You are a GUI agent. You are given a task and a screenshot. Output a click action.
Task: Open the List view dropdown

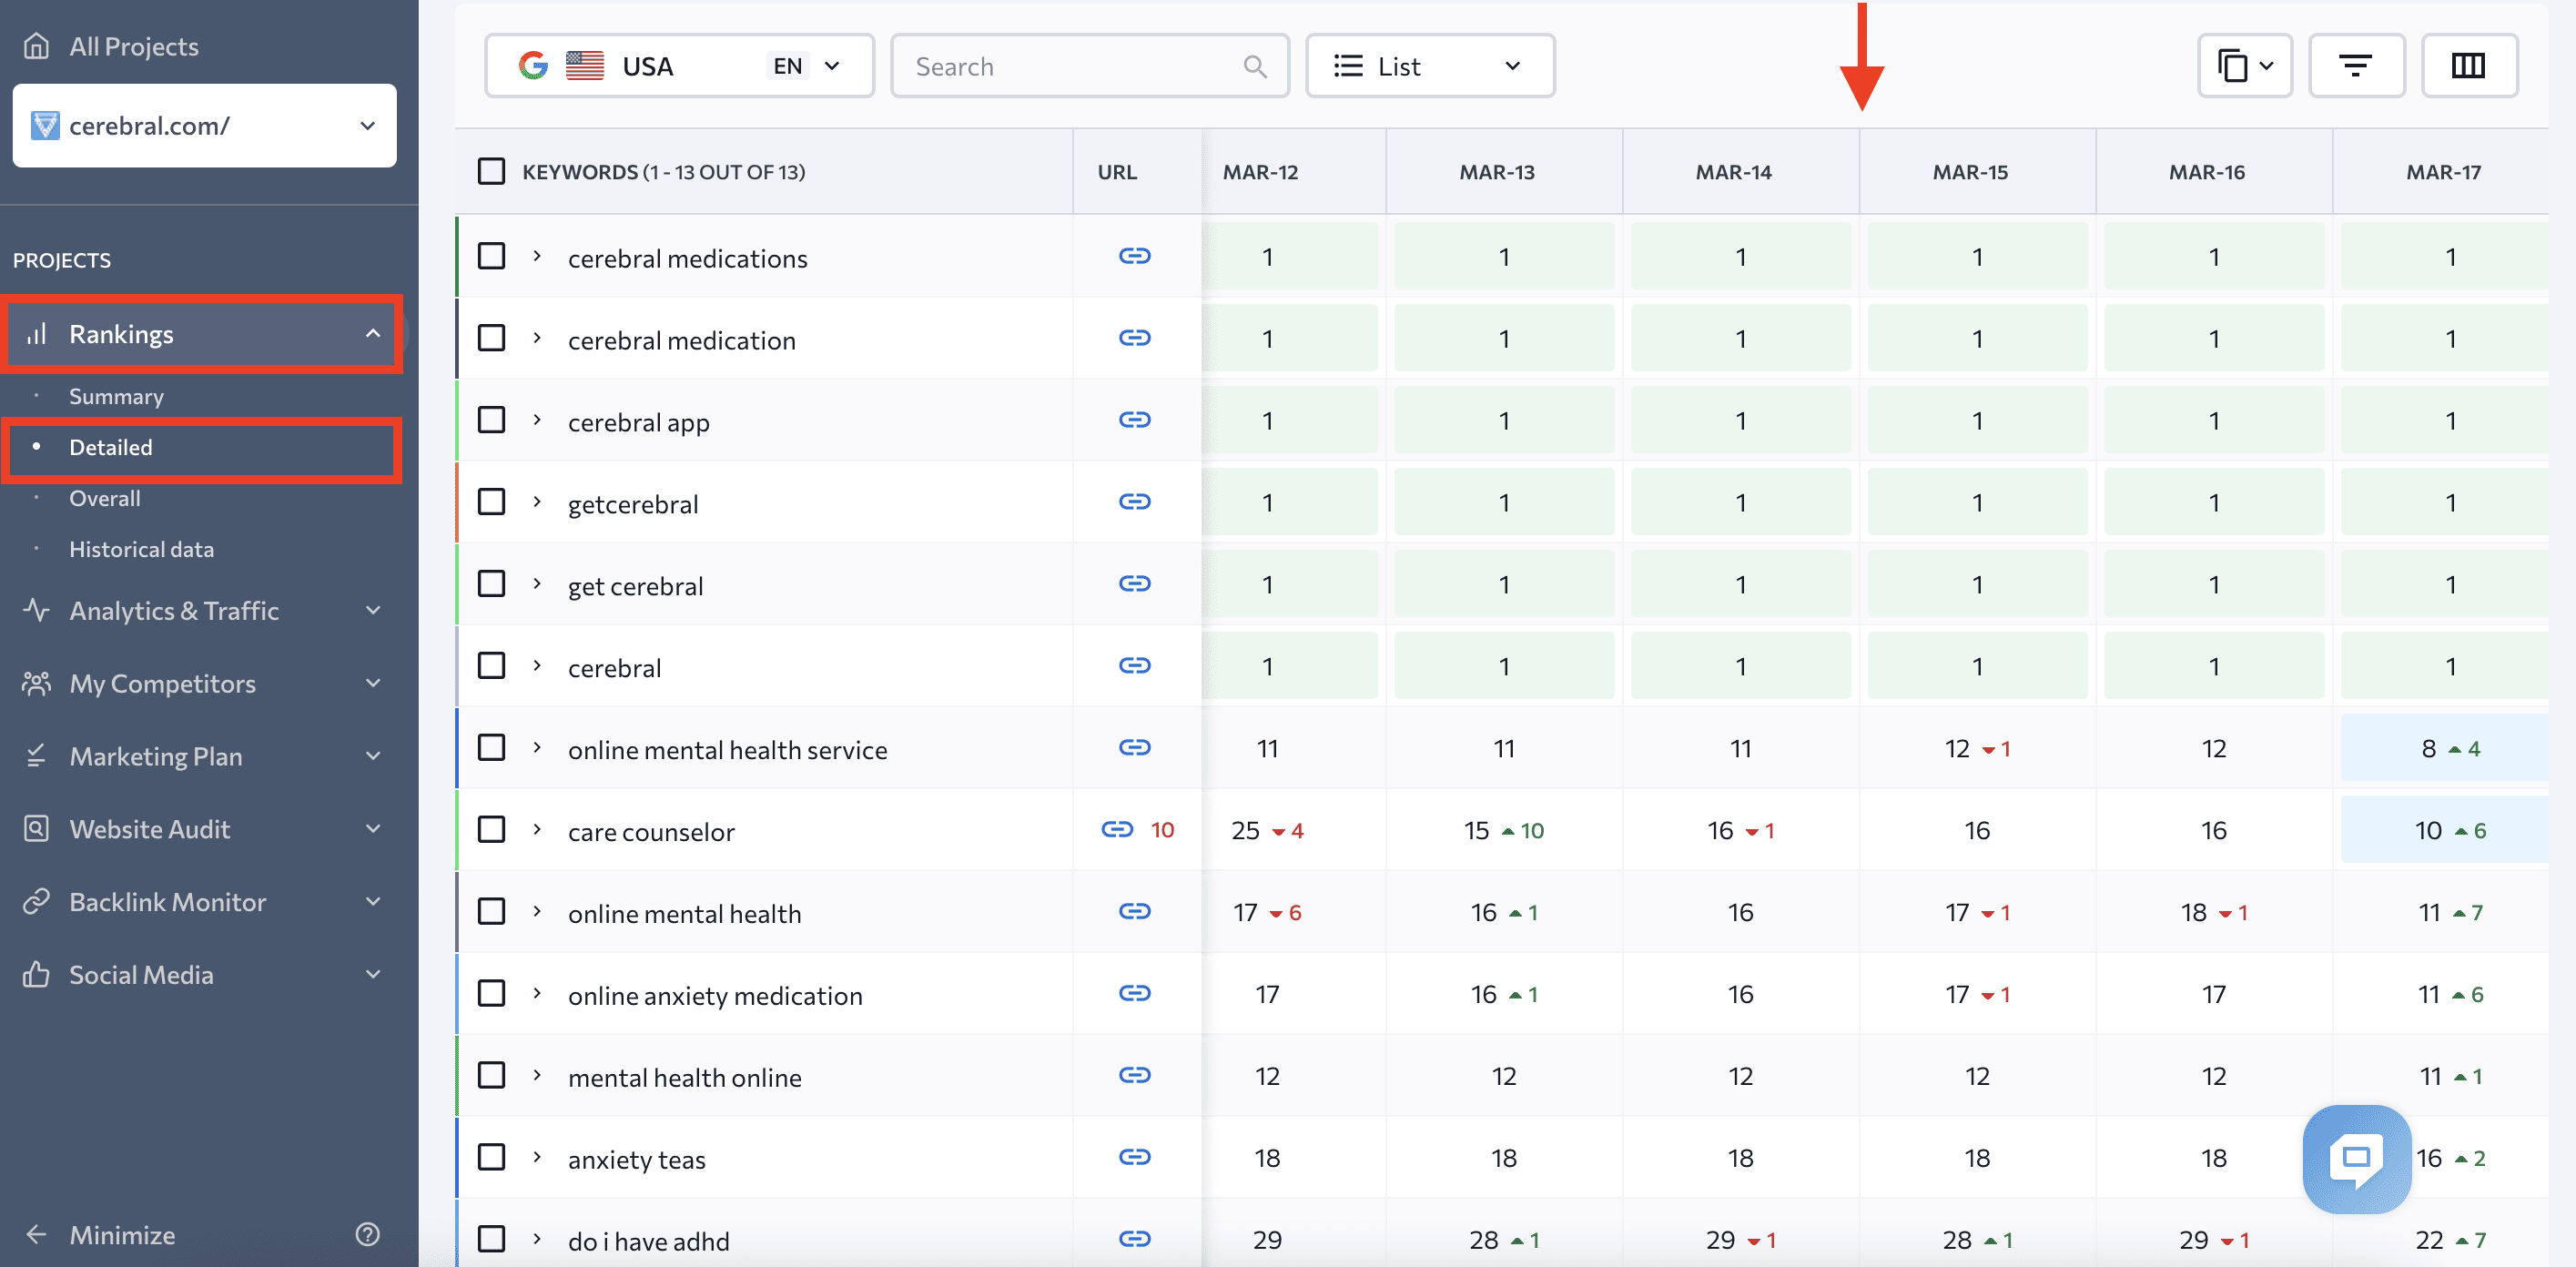click(1429, 66)
